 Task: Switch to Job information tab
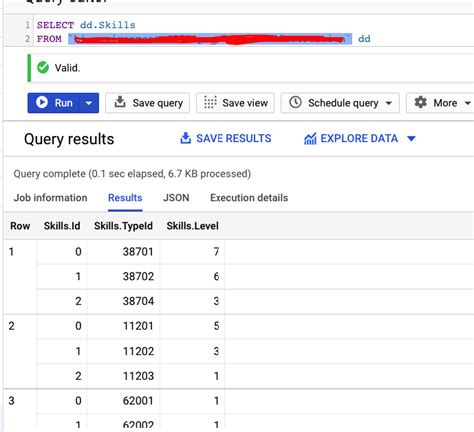pos(50,198)
